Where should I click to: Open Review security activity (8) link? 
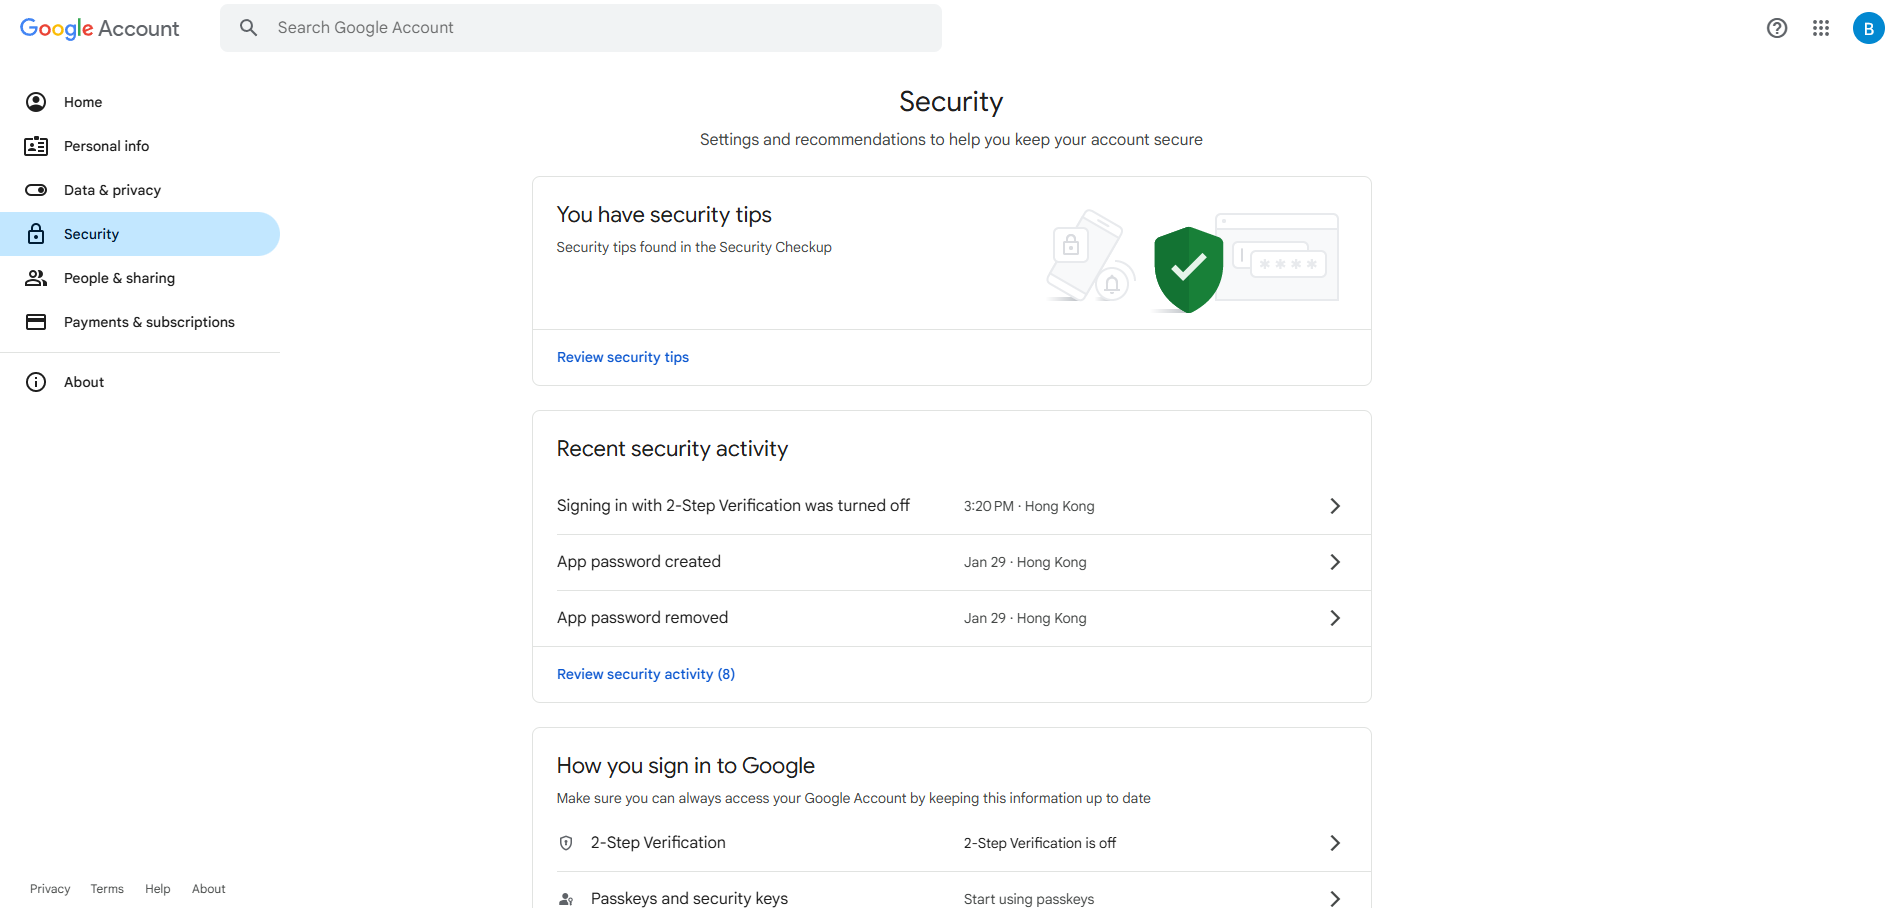645,674
